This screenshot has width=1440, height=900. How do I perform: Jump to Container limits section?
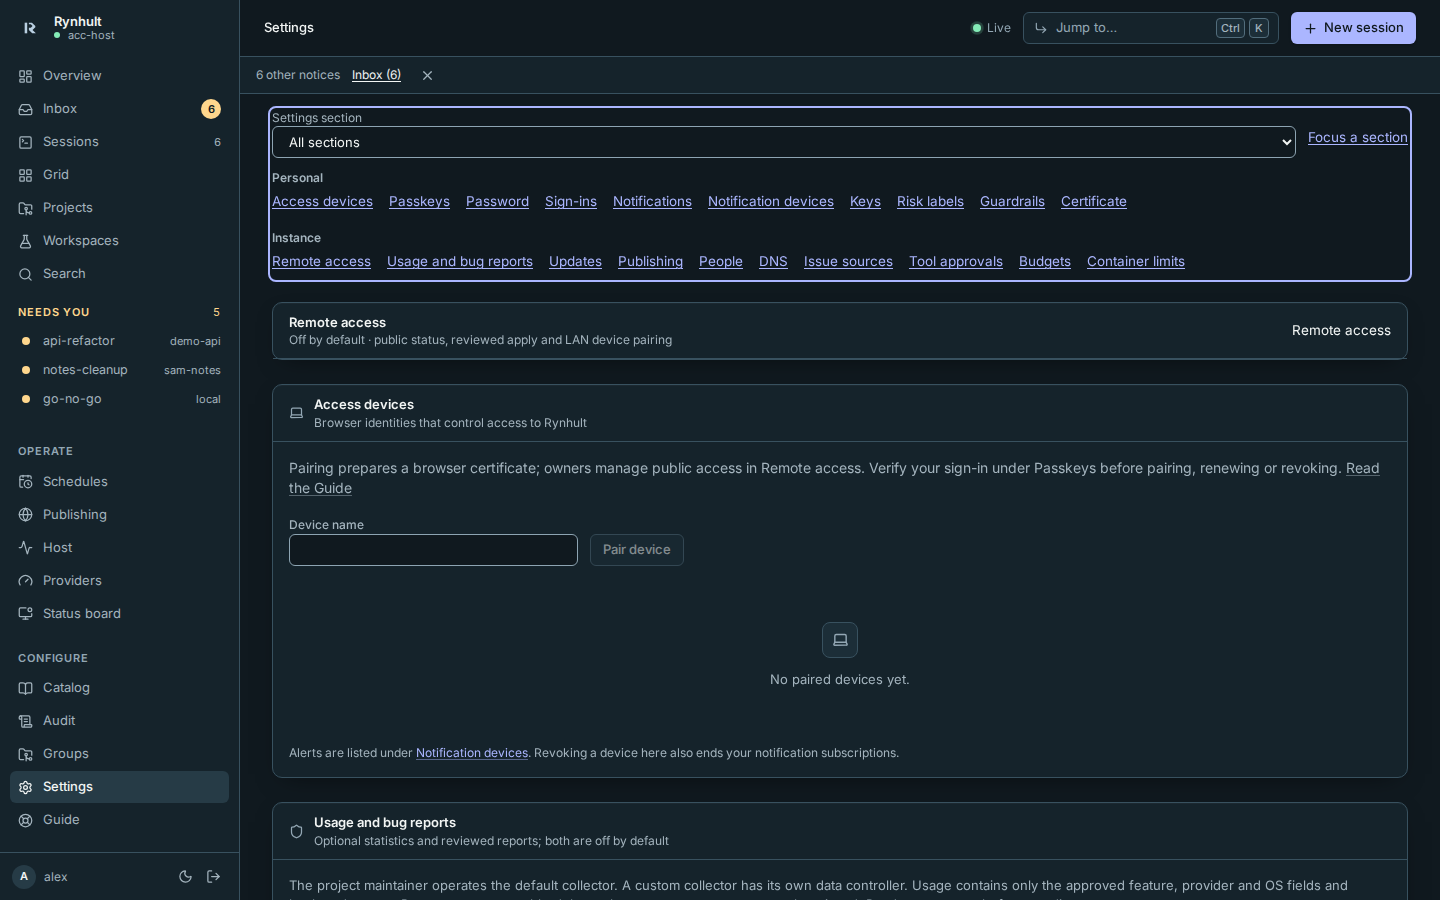(x=1136, y=262)
